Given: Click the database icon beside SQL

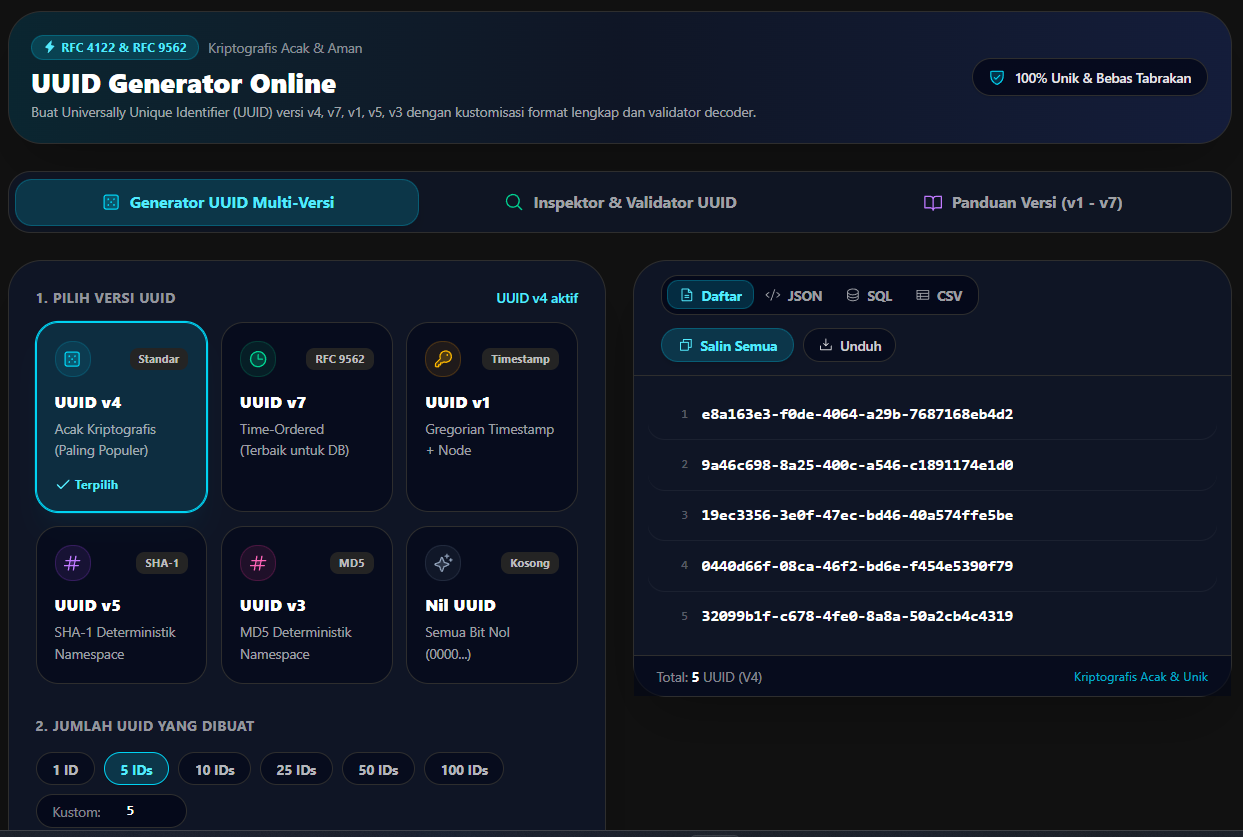Looking at the screenshot, I should click(x=853, y=295).
